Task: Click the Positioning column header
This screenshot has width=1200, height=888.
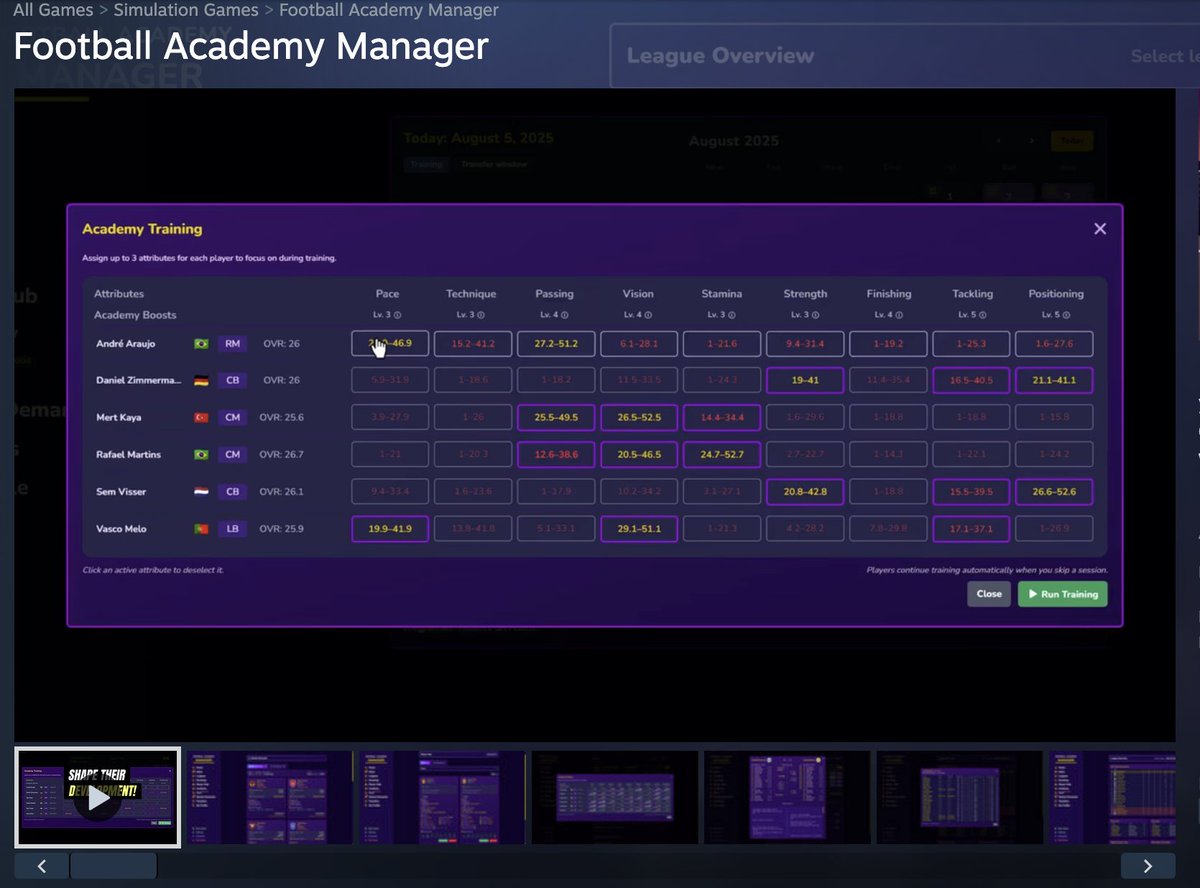Action: [1056, 294]
